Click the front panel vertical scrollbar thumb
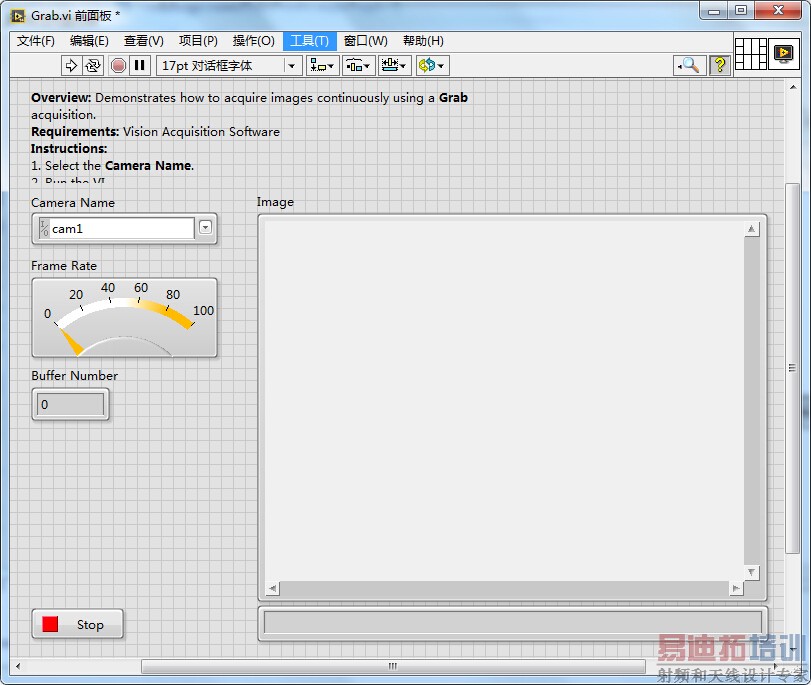 792,368
